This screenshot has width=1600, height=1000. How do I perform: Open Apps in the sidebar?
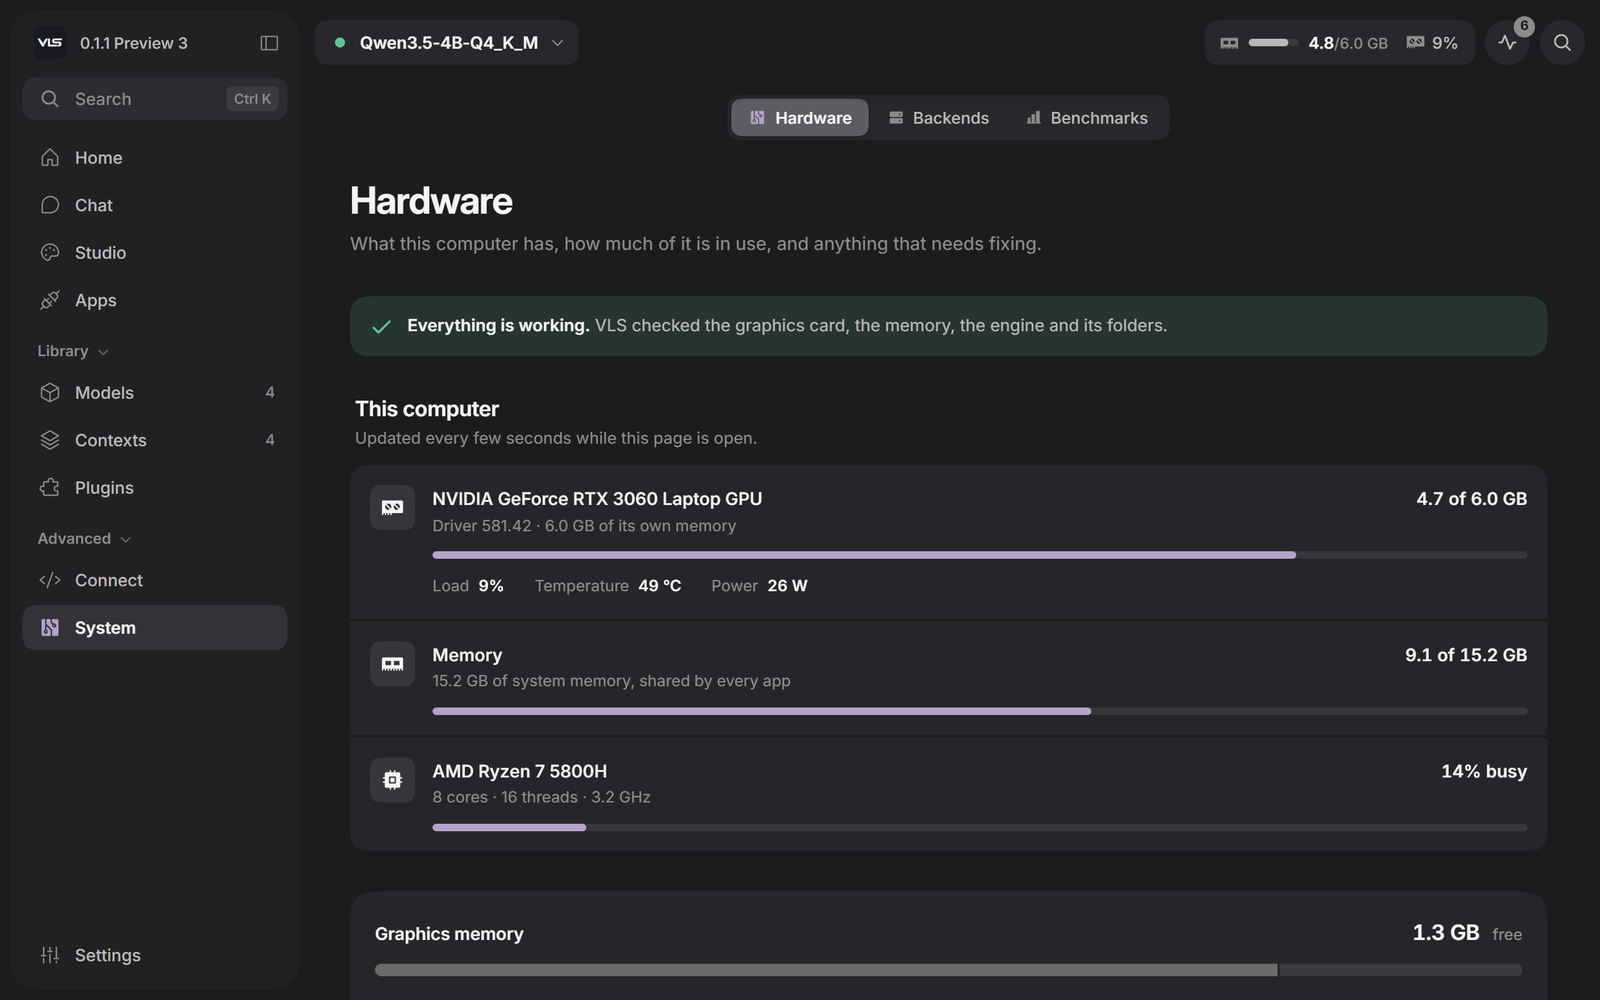tap(155, 300)
